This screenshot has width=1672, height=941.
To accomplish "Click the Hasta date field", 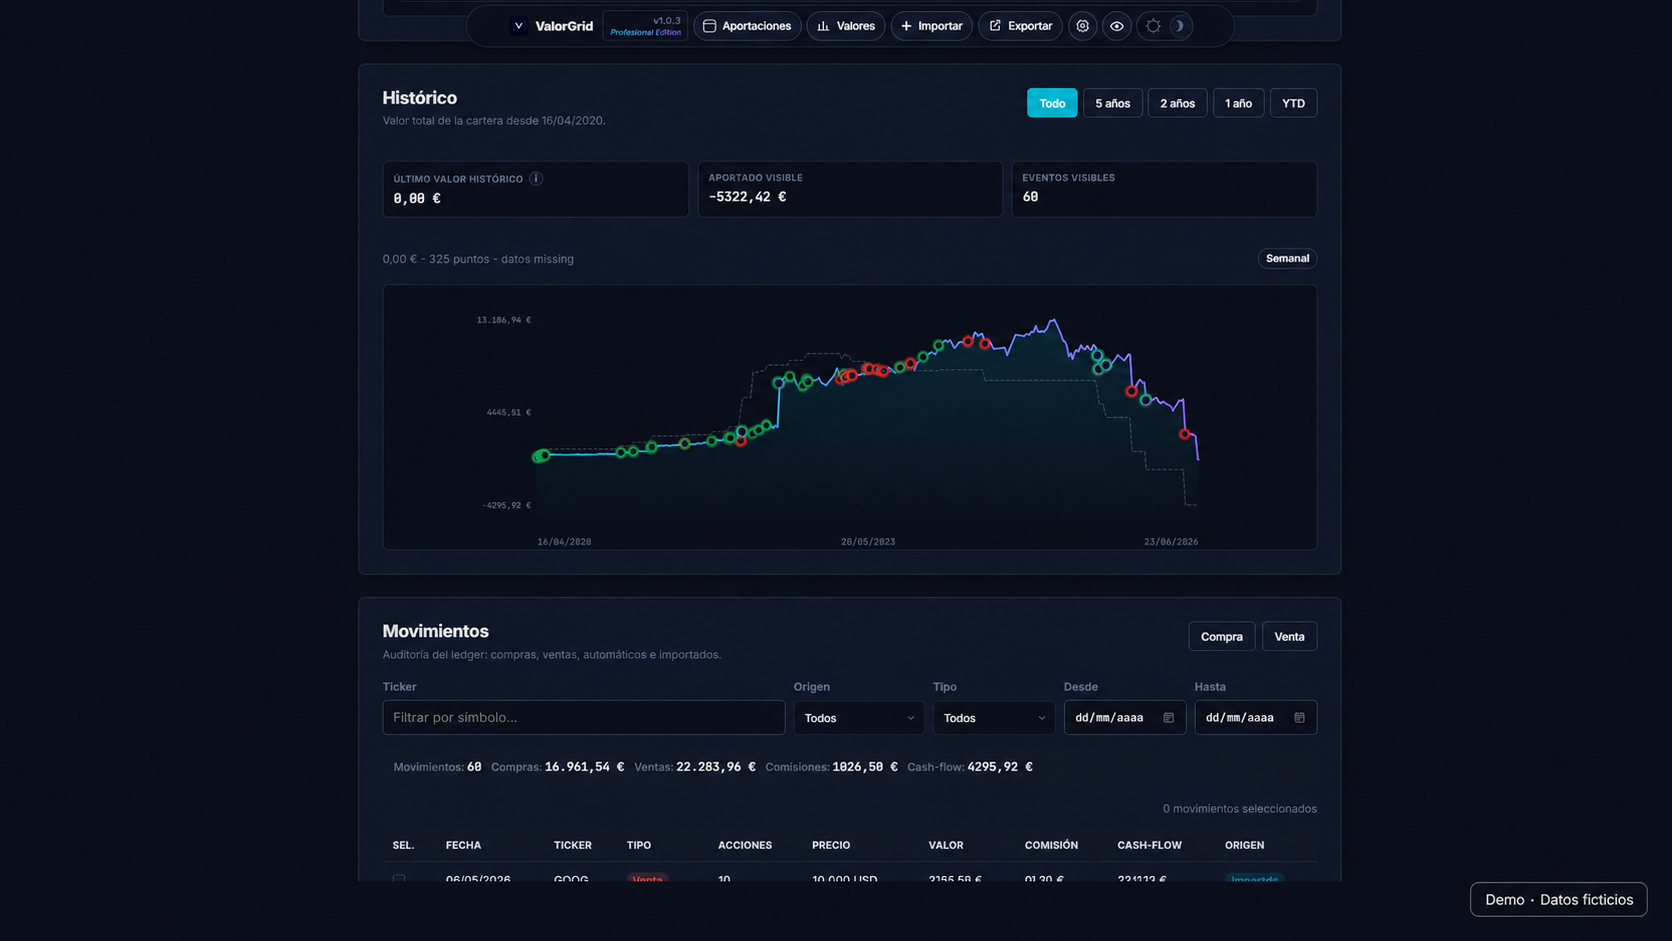I will (1255, 717).
